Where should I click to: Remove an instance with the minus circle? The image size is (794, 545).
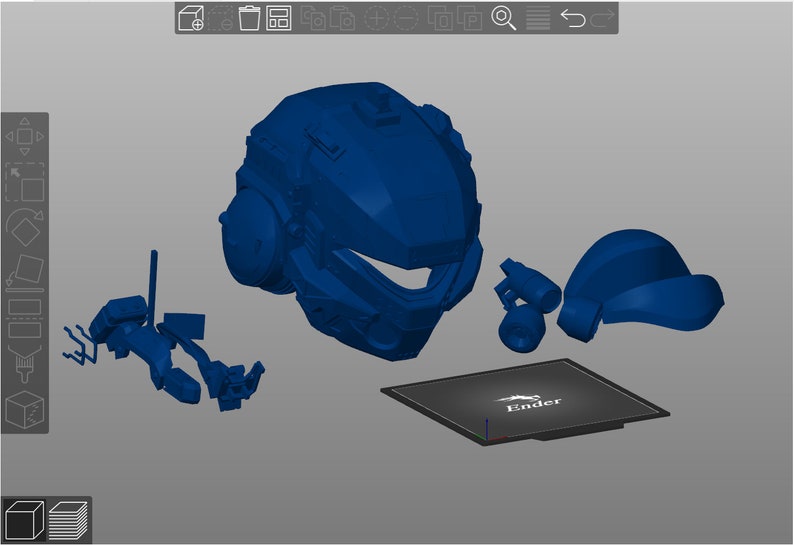point(406,18)
